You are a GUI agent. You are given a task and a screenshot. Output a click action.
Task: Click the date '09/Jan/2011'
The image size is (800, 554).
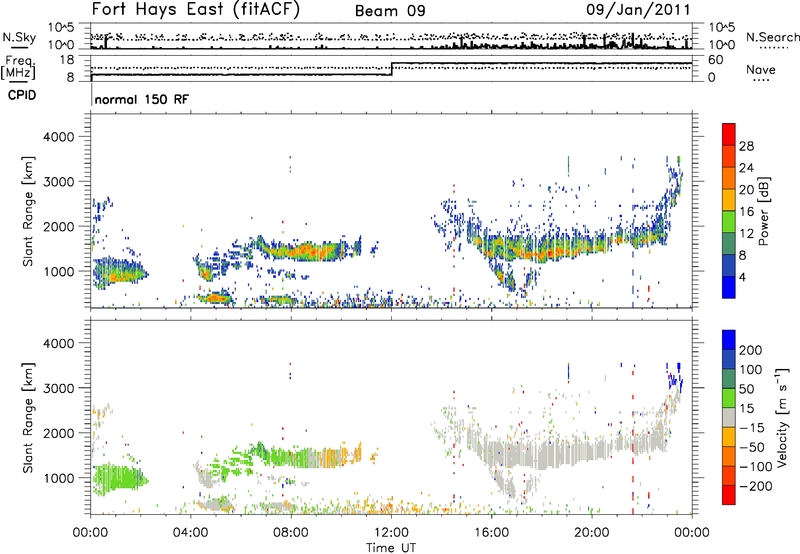coord(638,10)
